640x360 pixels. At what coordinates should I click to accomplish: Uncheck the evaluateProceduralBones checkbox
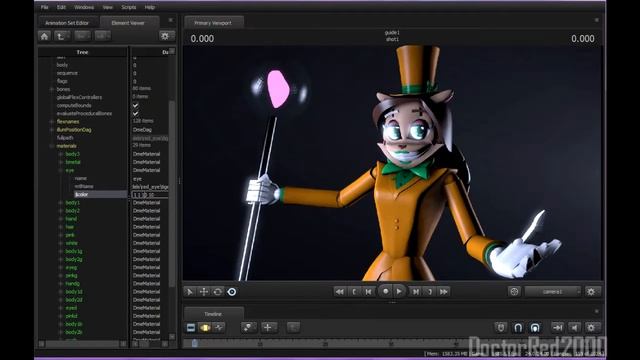tap(136, 113)
